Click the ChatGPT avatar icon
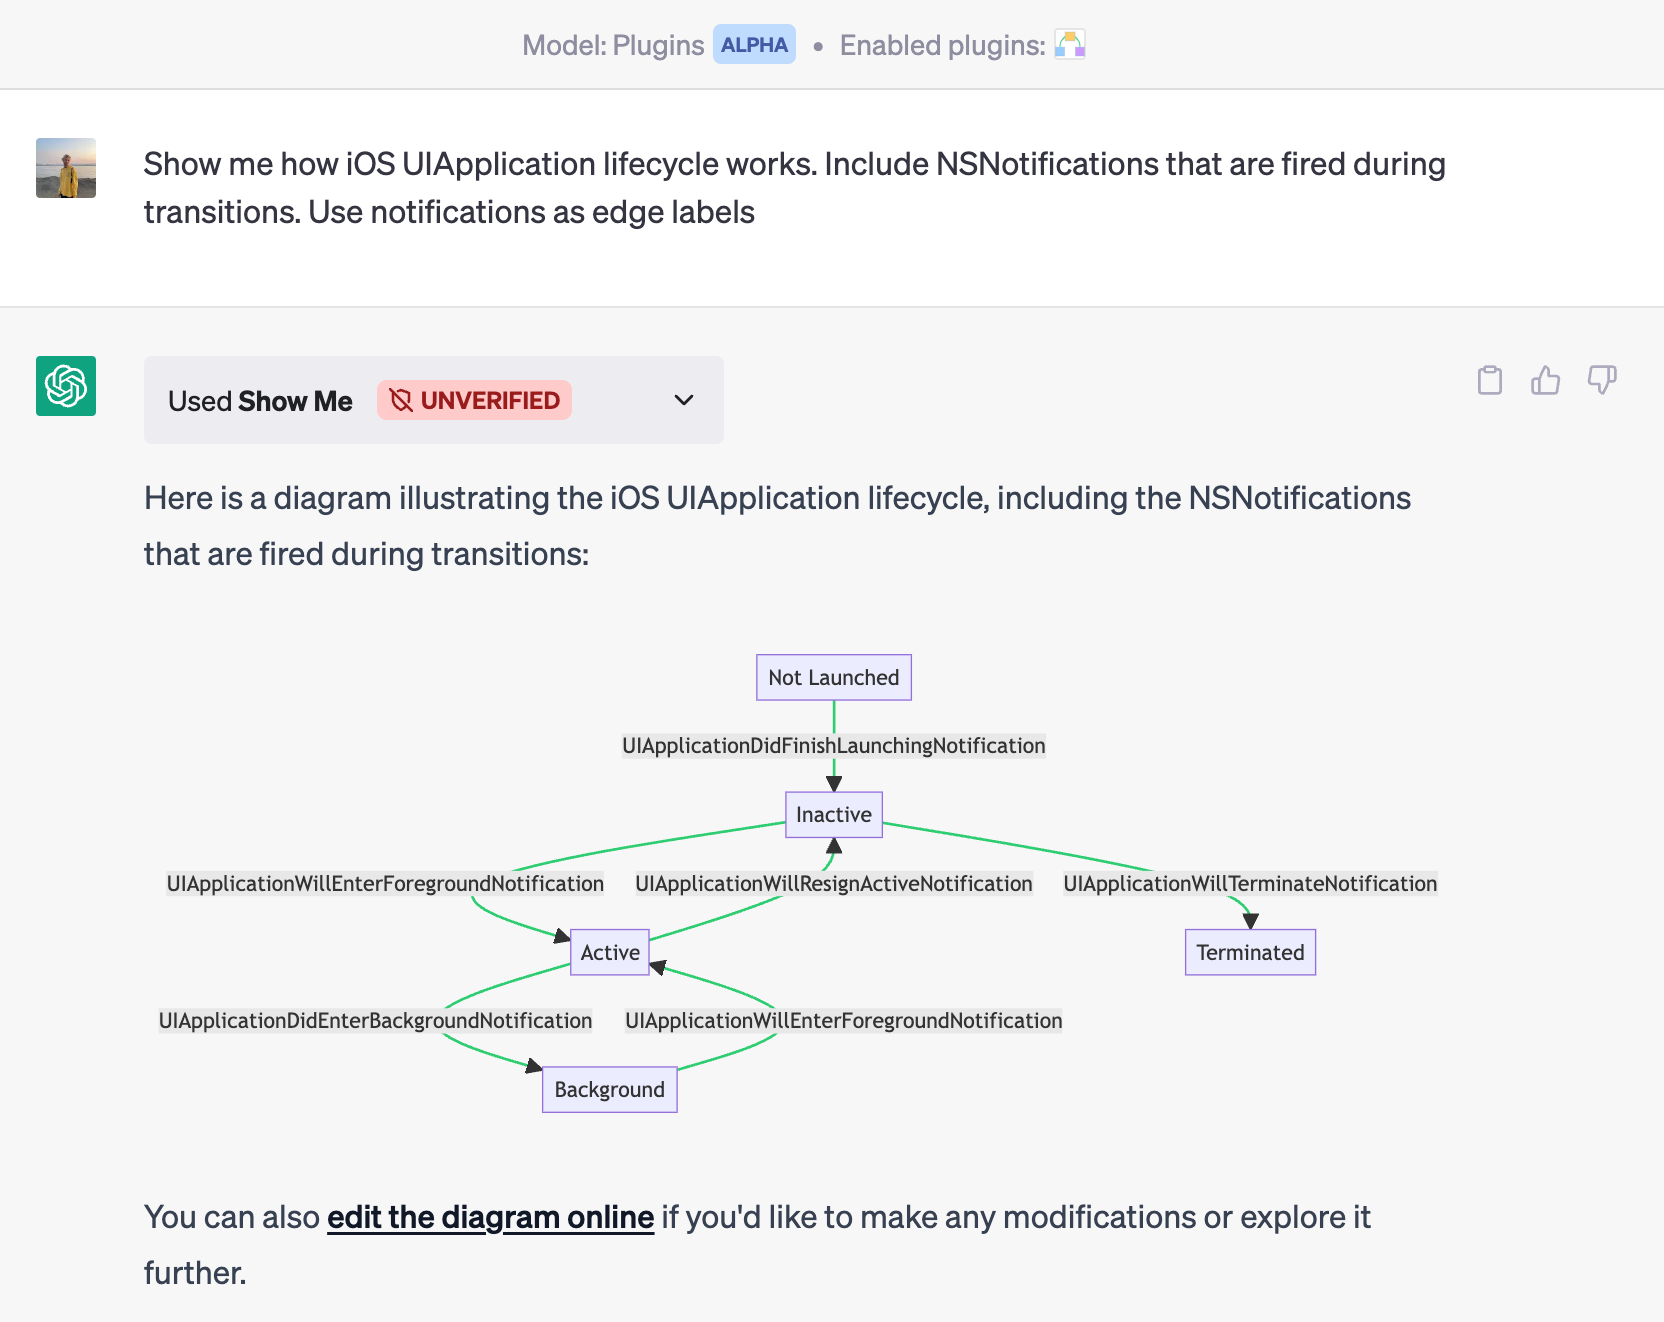Screen dimensions: 1664x1322 (x=65, y=387)
